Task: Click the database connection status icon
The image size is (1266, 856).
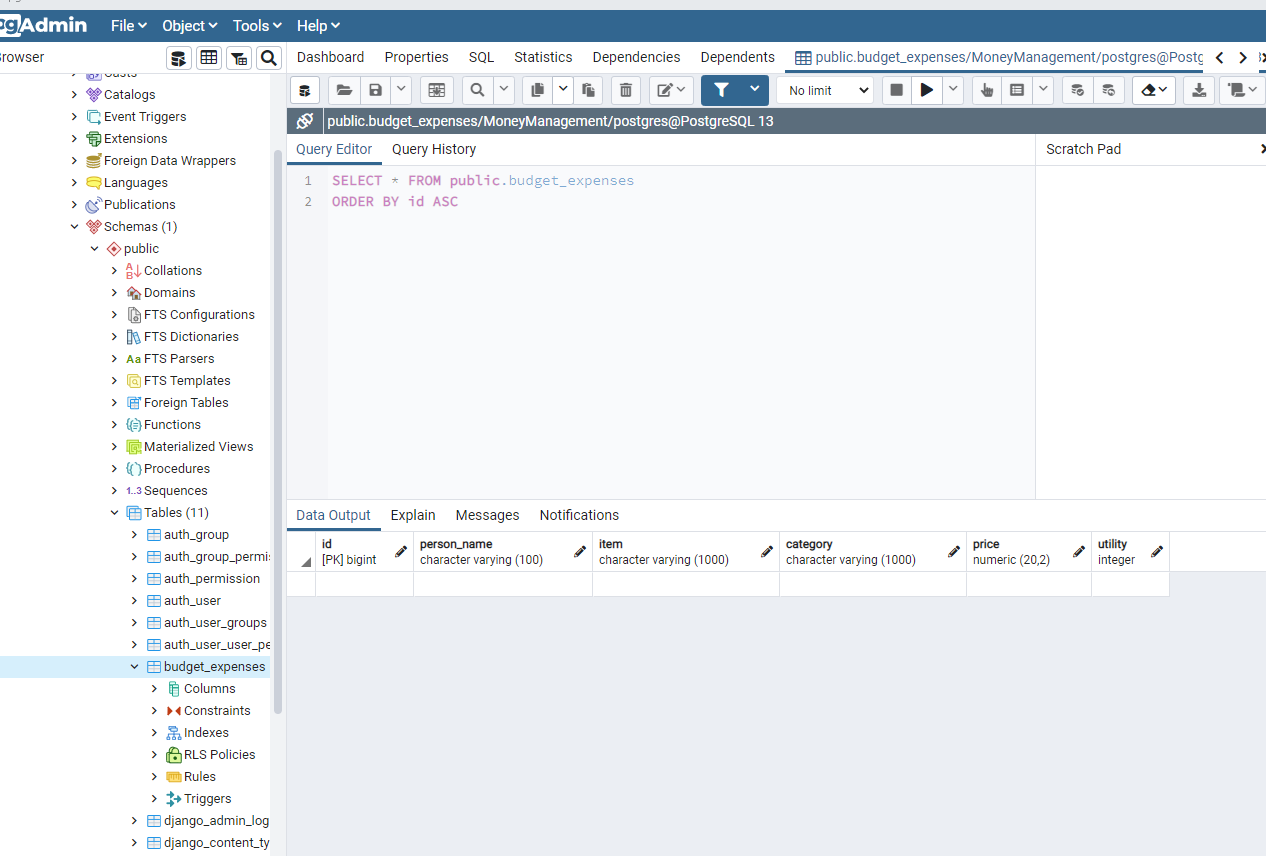Action: [x=305, y=90]
